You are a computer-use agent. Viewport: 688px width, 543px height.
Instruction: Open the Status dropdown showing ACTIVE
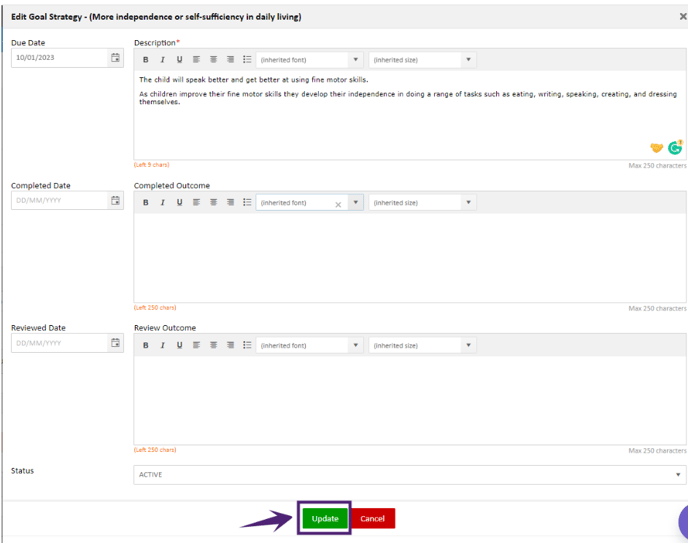[x=410, y=475]
